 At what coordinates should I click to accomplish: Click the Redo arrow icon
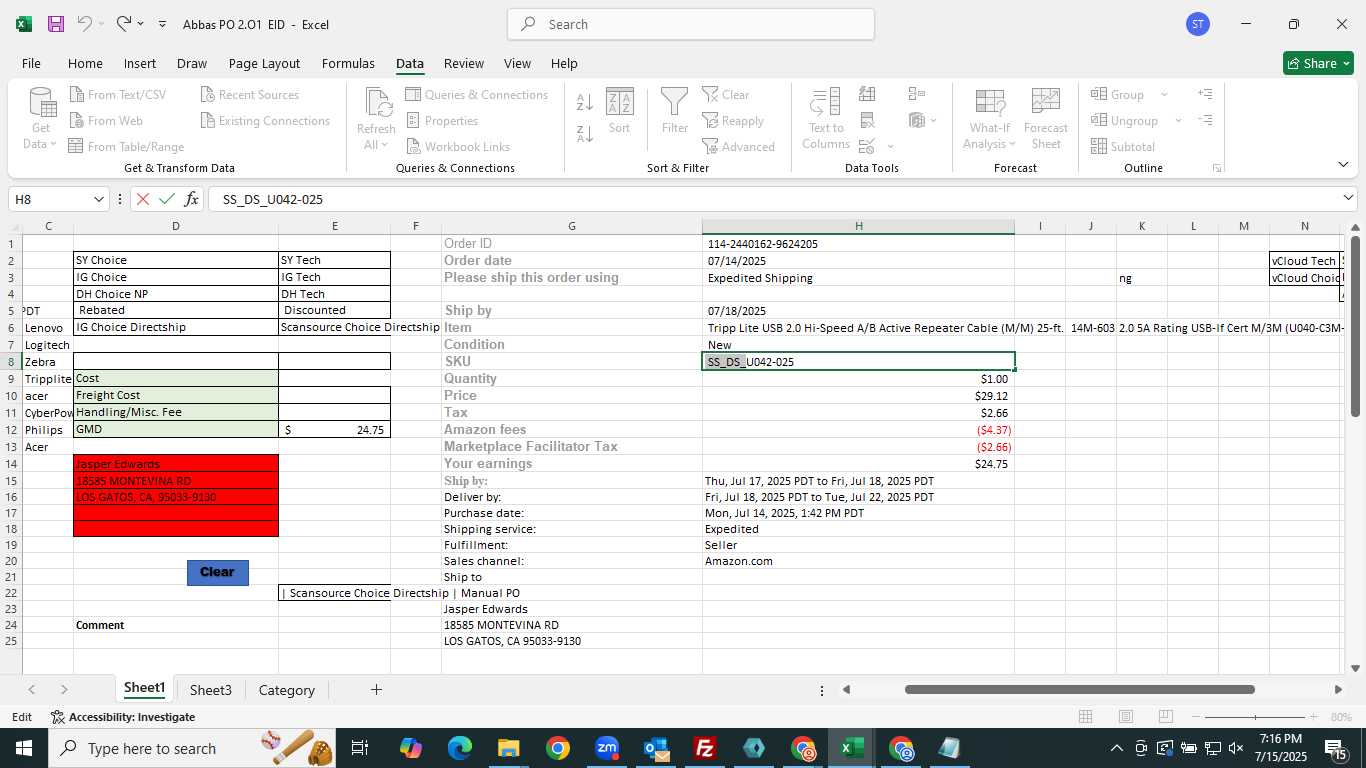124,23
